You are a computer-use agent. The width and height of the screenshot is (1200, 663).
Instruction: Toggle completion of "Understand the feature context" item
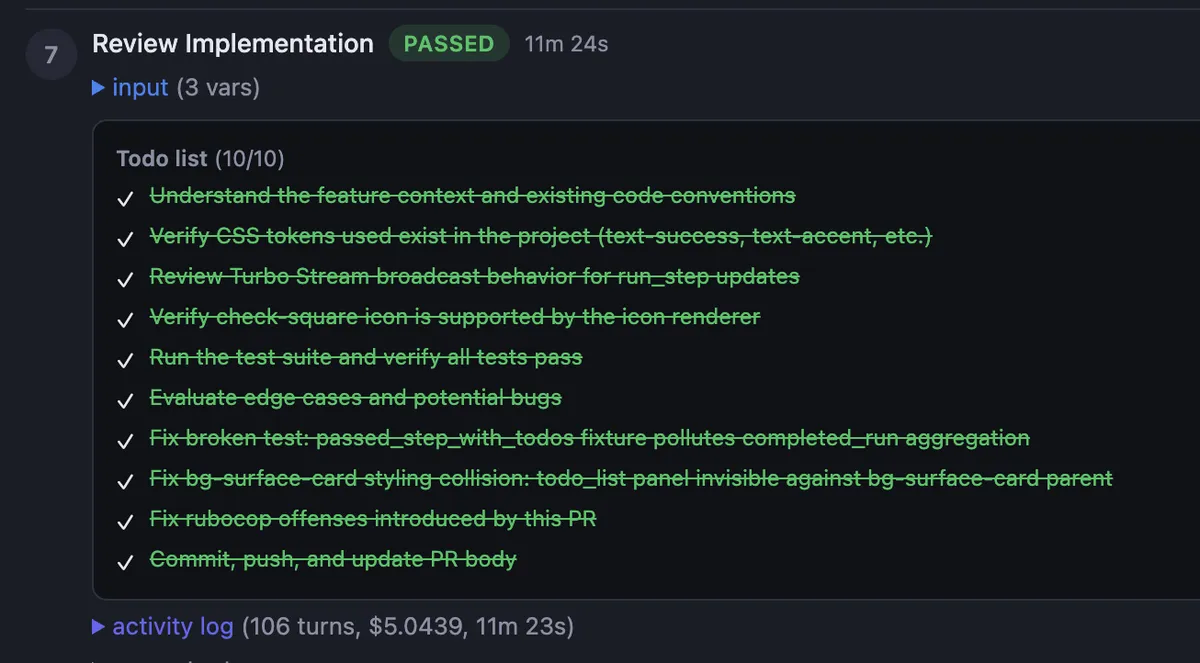(x=125, y=198)
